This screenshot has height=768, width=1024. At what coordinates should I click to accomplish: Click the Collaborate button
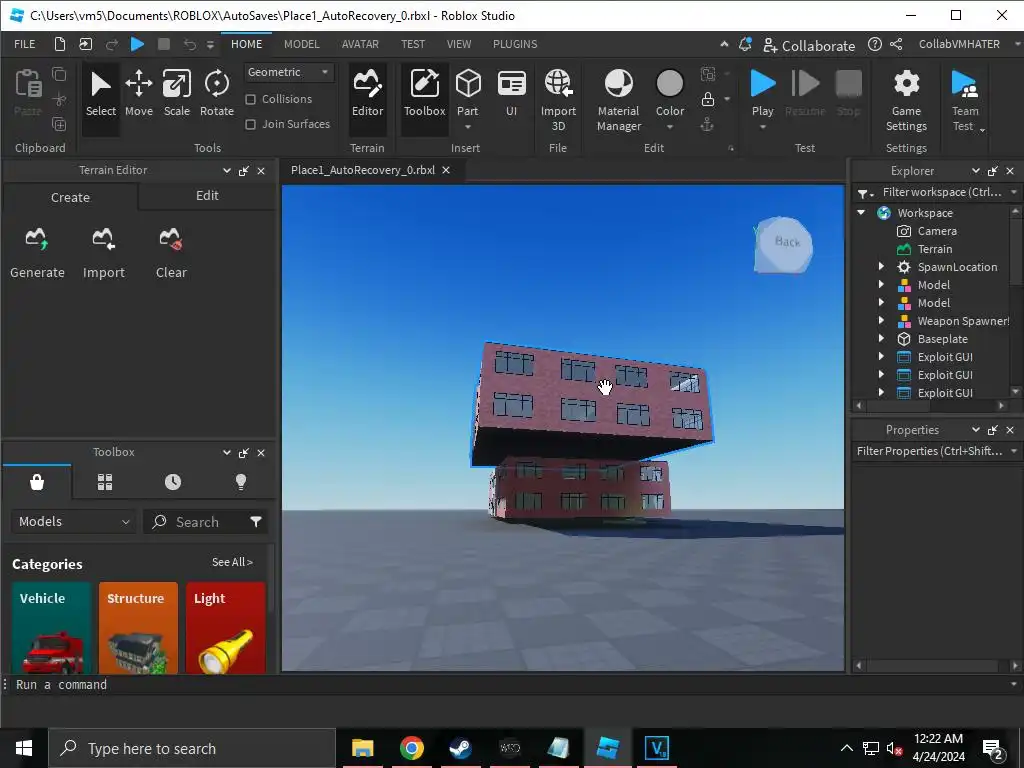[808, 45]
